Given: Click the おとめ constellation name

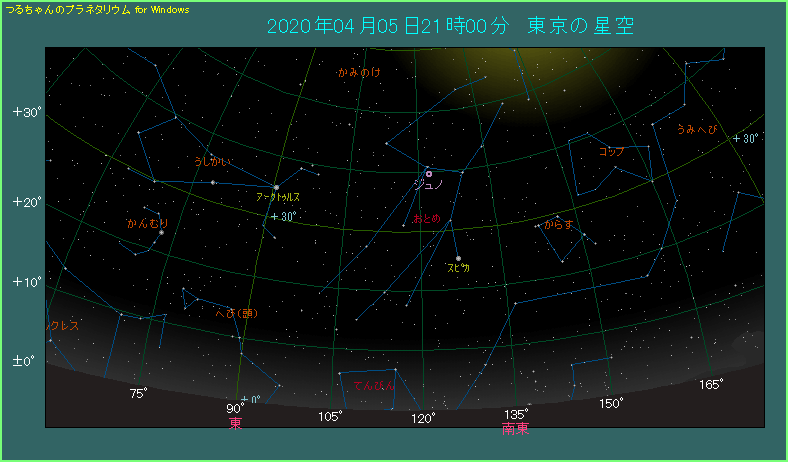Looking at the screenshot, I should click(426, 218).
